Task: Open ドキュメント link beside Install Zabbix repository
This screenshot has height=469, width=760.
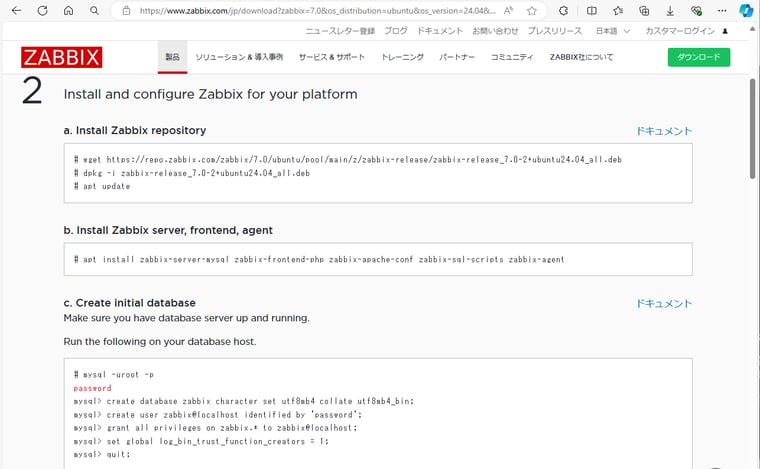Action: click(x=664, y=131)
